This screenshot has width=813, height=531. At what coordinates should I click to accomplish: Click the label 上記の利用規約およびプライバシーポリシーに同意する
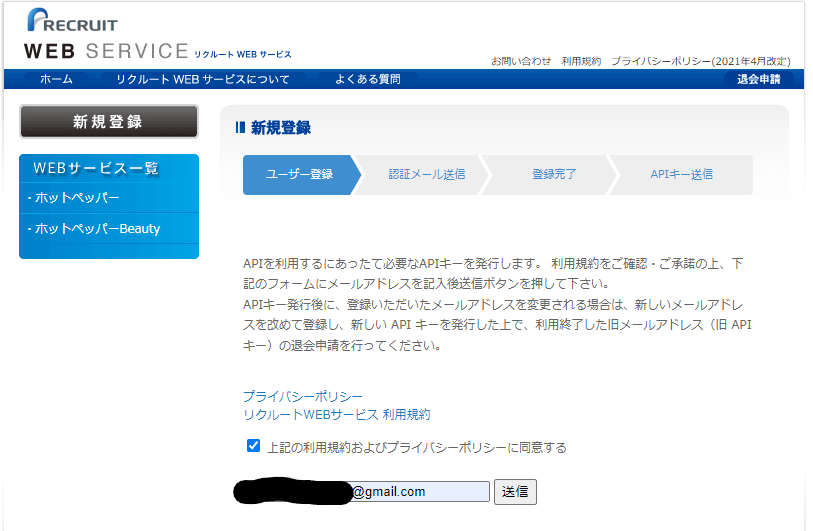click(416, 448)
